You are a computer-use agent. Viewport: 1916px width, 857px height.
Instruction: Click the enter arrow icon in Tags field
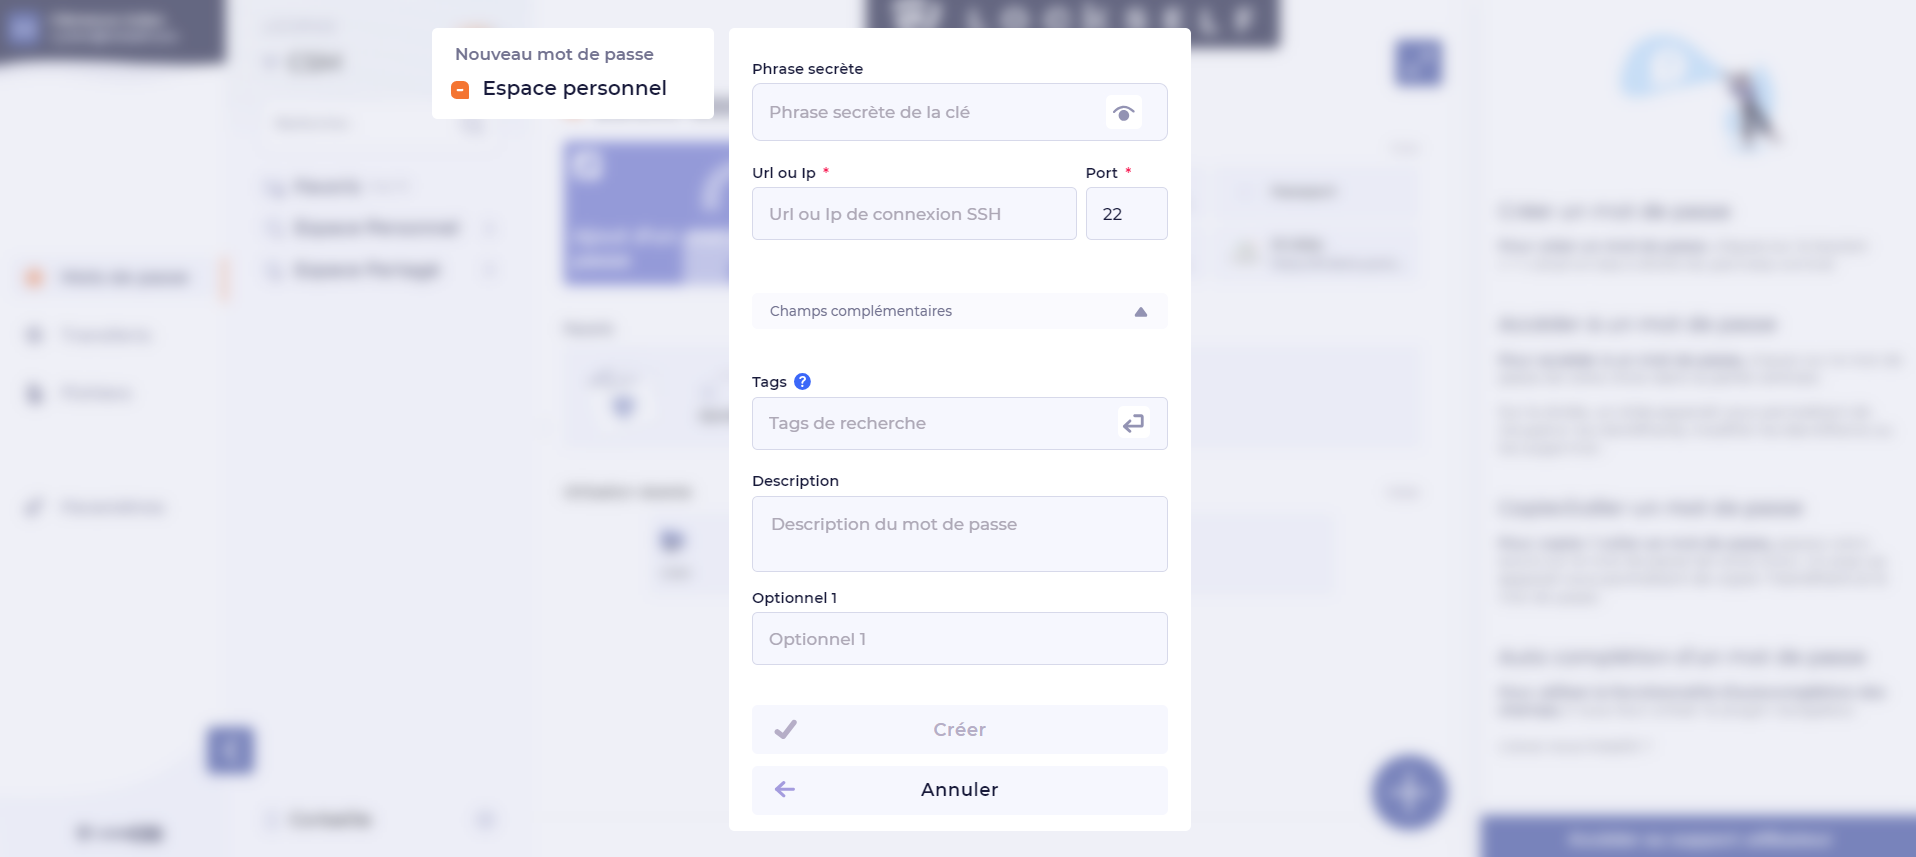[x=1133, y=423]
